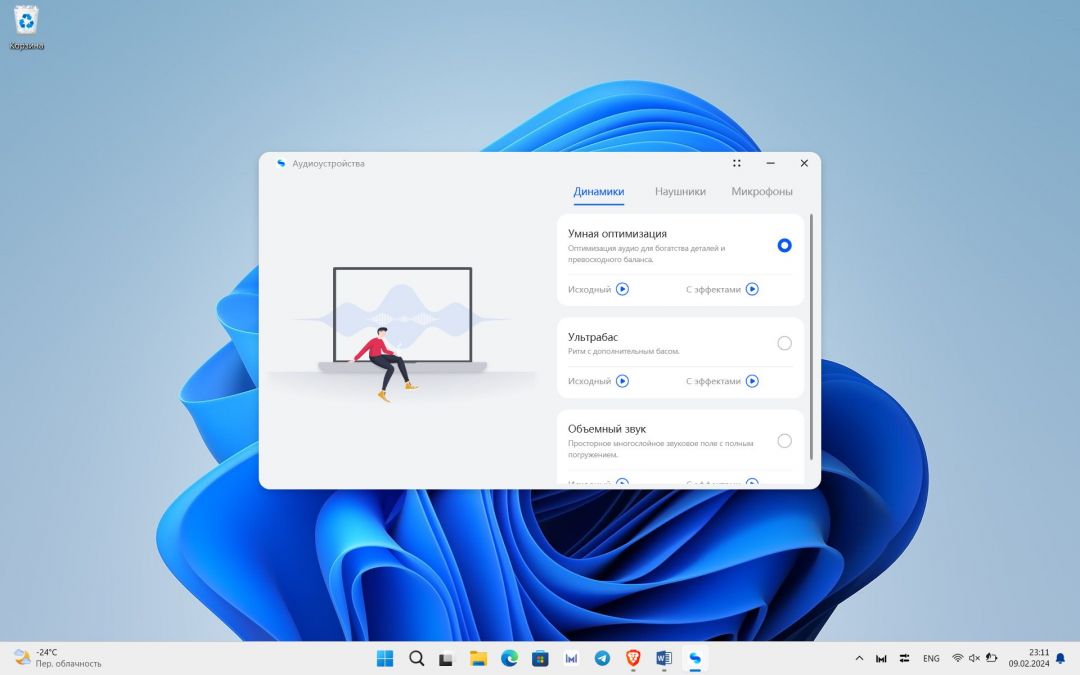Image resolution: width=1080 pixels, height=675 pixels.
Task: Click the Умная оптимизация heading text
Action: [x=617, y=233]
